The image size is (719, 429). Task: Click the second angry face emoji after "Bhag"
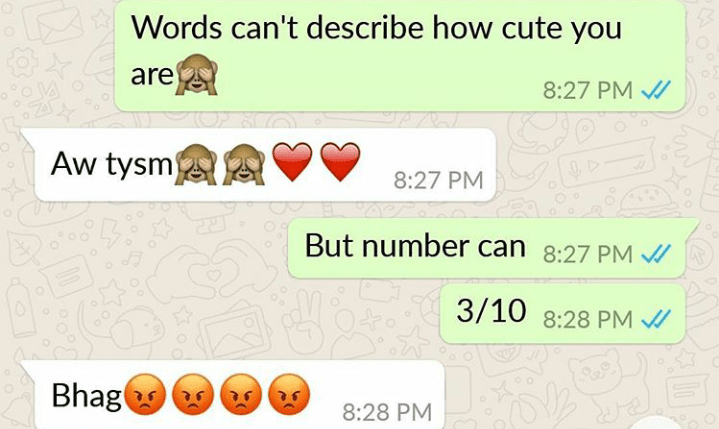pos(193,394)
